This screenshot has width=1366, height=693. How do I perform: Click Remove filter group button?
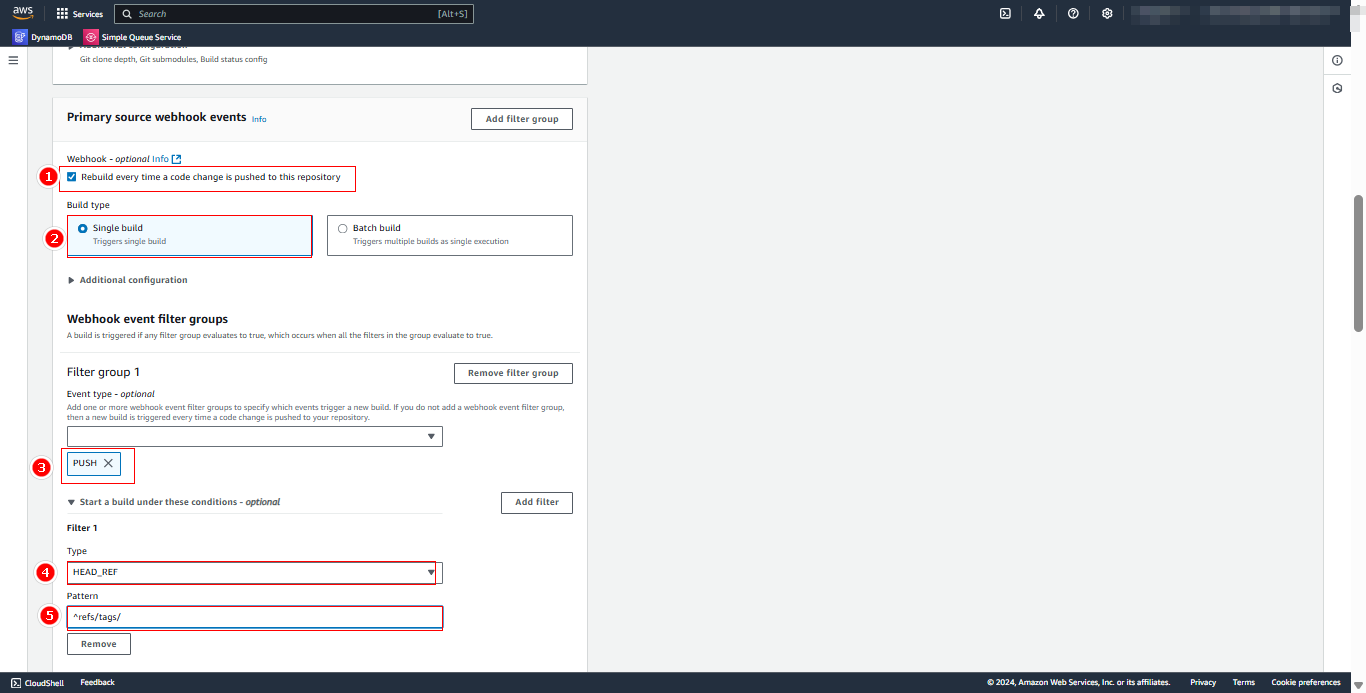[513, 373]
